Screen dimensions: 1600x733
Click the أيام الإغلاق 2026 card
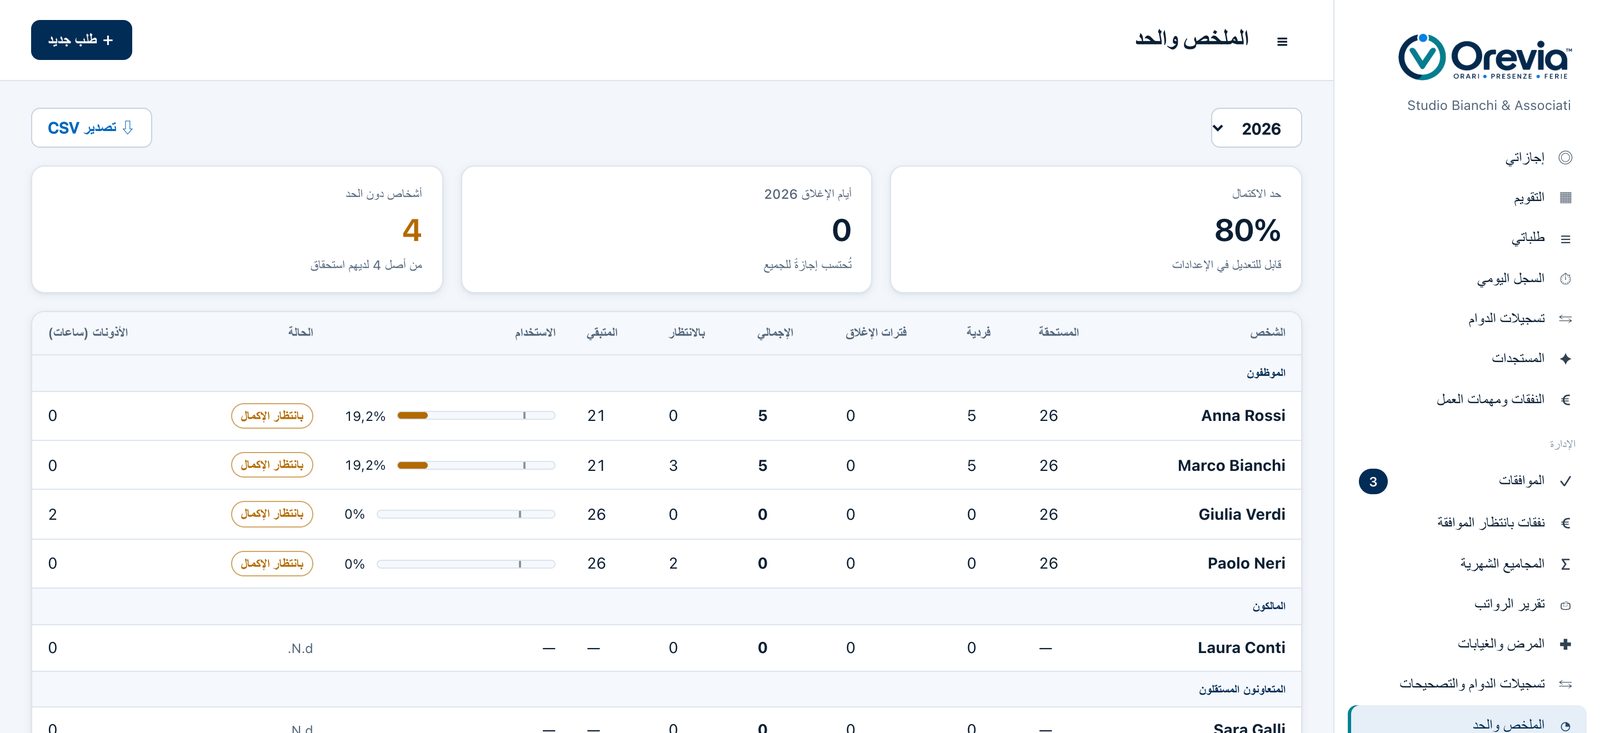click(666, 230)
